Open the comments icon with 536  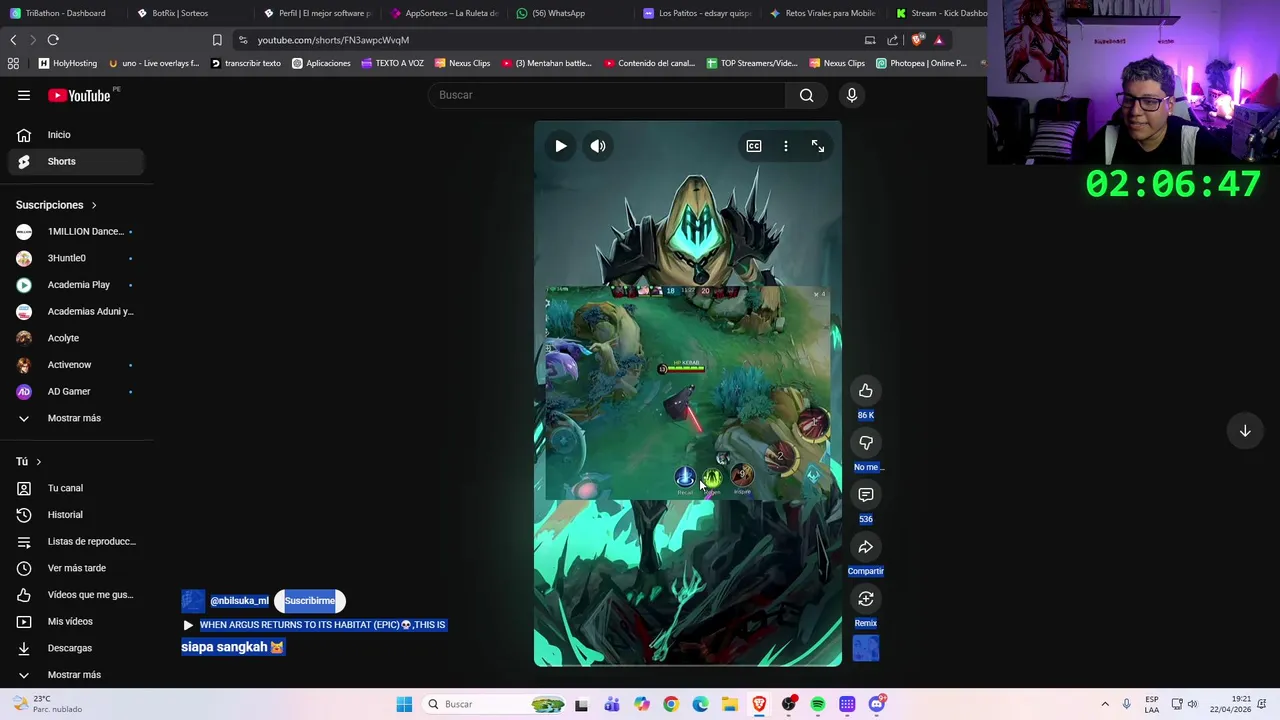click(x=866, y=495)
